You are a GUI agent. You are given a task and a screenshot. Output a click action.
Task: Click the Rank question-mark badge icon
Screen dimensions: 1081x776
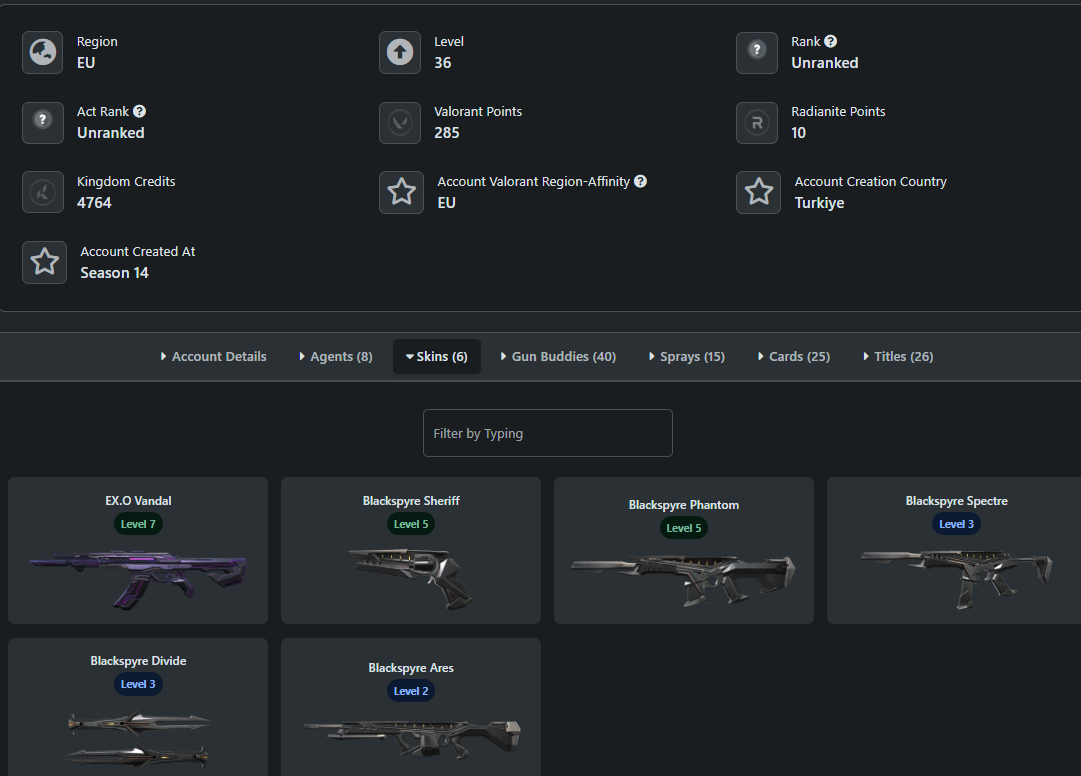(757, 52)
